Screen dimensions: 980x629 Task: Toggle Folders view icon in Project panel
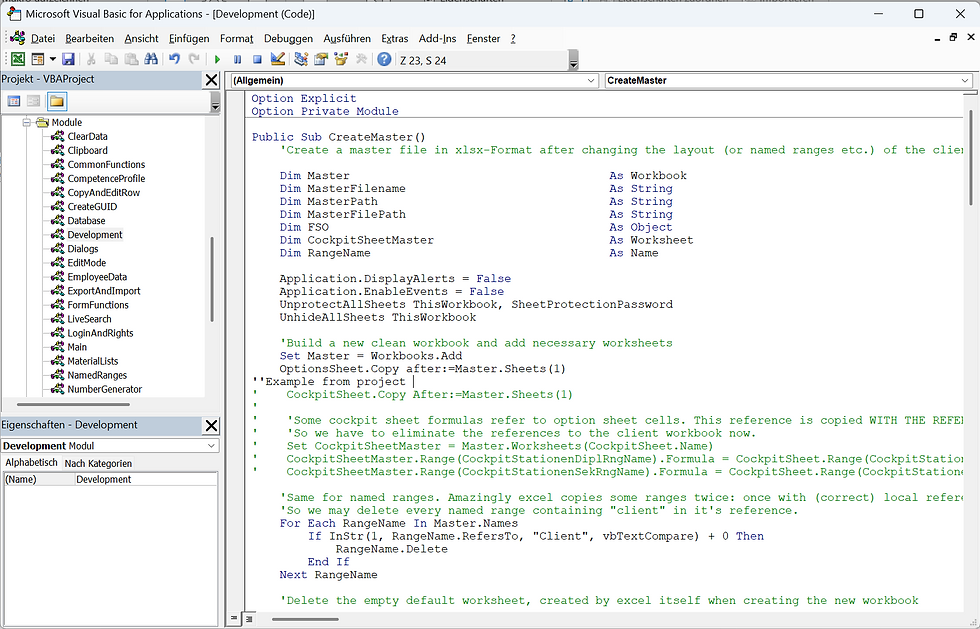57,101
